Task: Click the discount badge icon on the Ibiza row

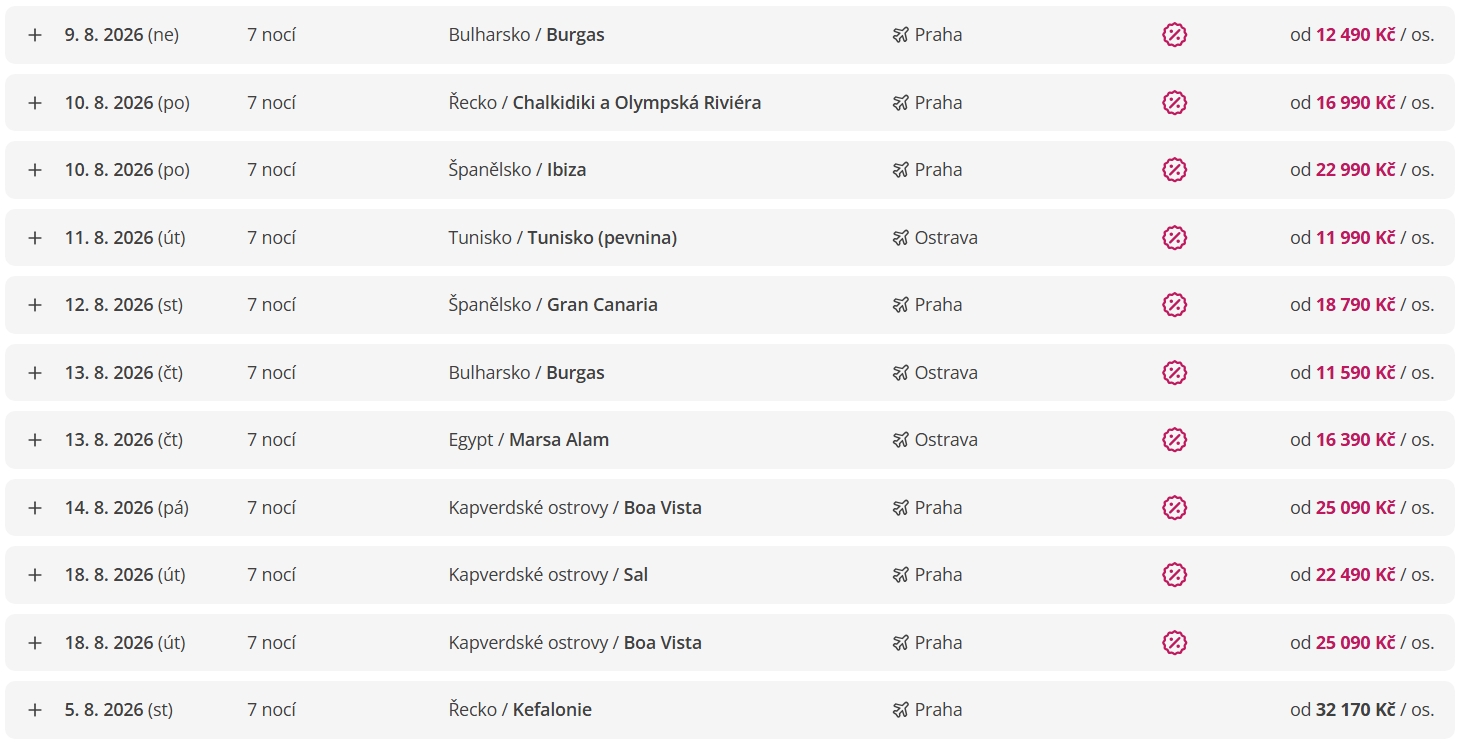Action: 1174,170
